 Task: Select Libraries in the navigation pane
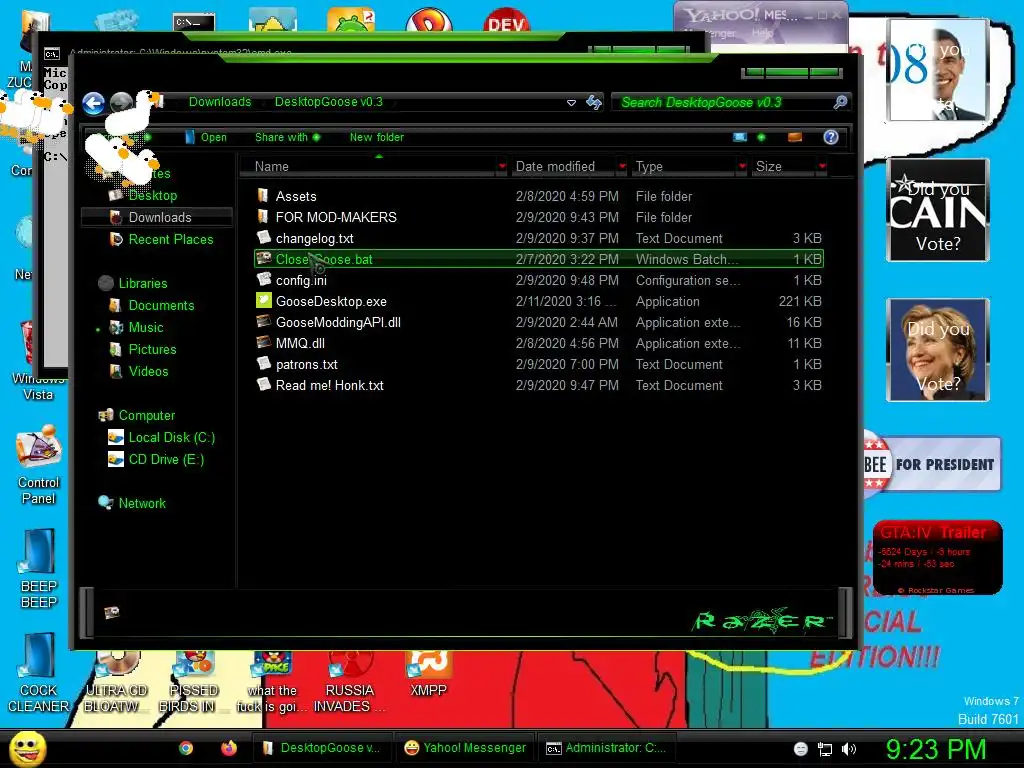pos(143,283)
